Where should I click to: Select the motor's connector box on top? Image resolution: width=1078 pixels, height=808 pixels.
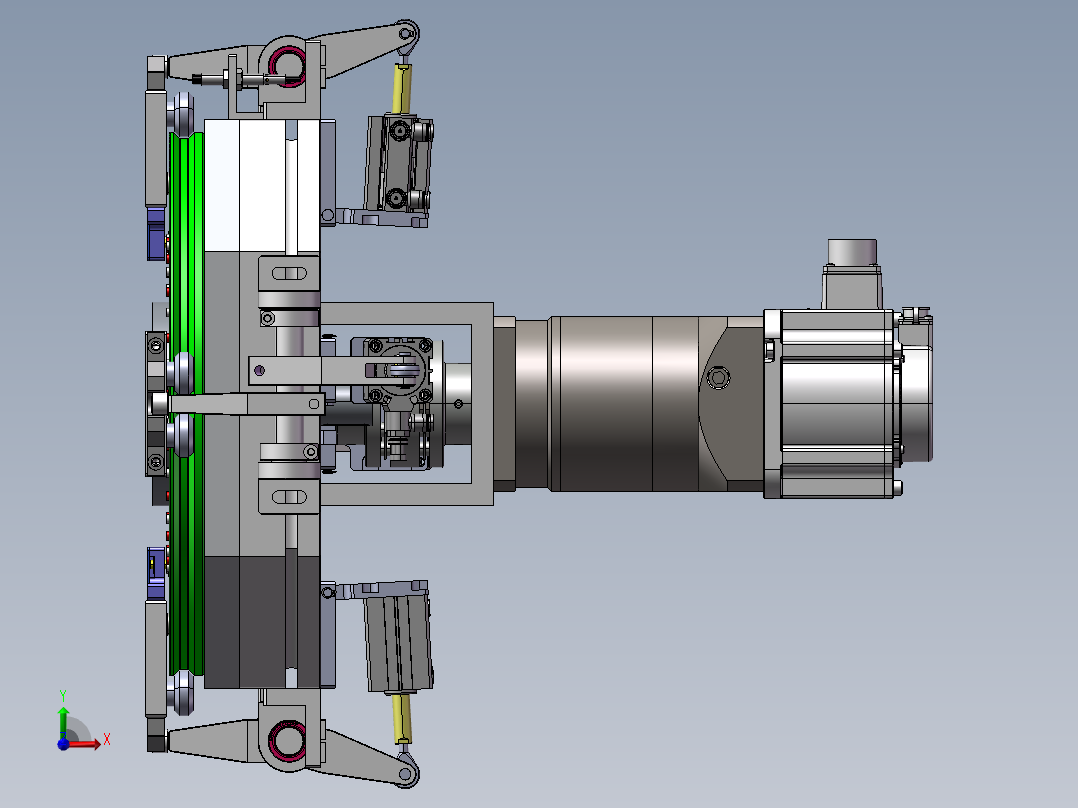coord(852,274)
